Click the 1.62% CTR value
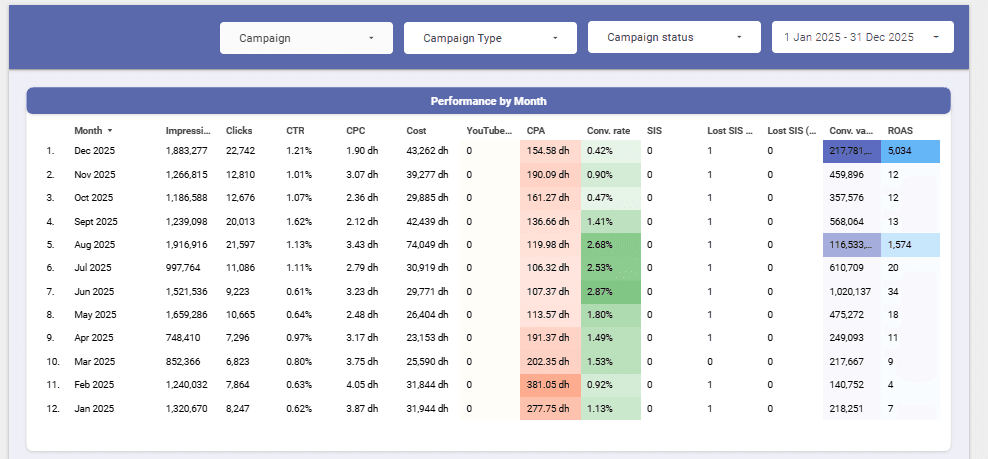The height and width of the screenshot is (459, 988). click(299, 222)
